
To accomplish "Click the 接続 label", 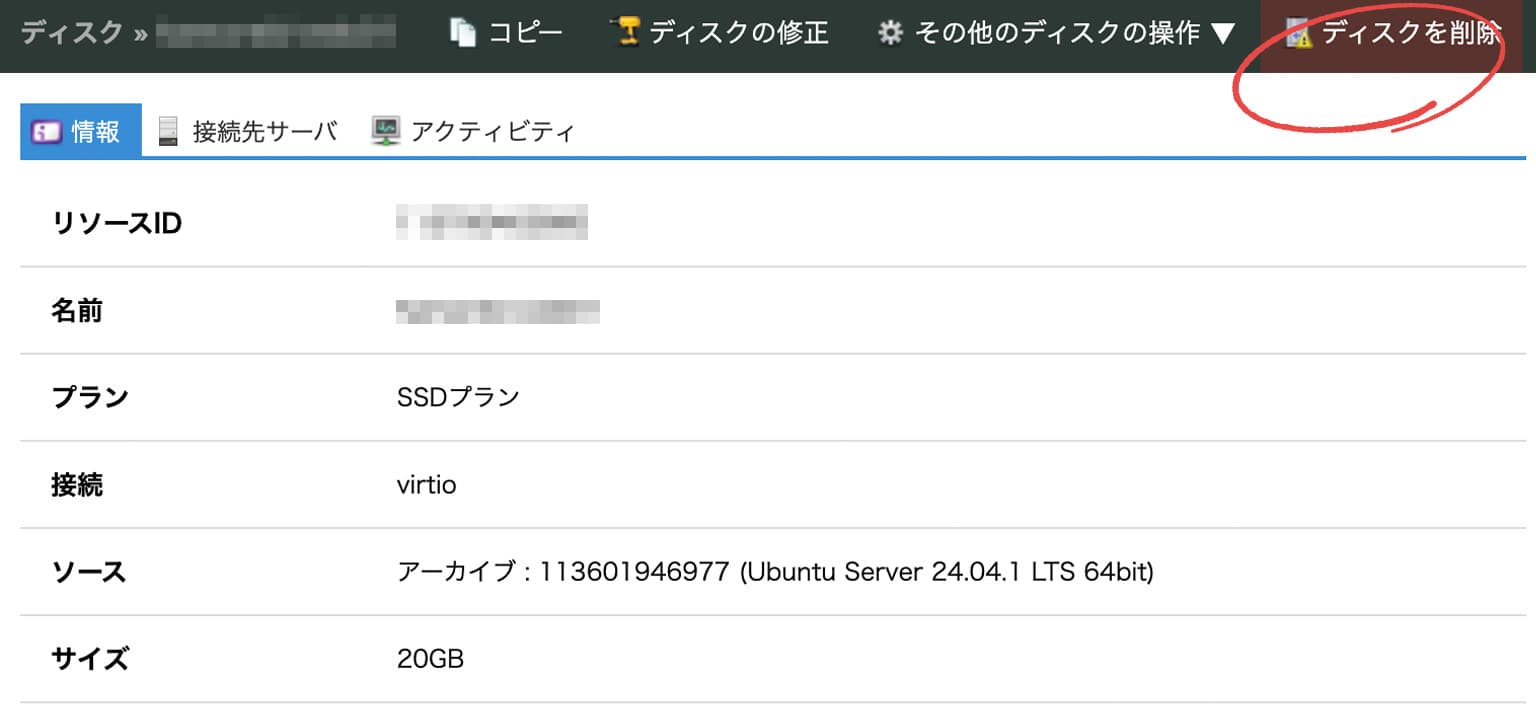I will (x=77, y=485).
